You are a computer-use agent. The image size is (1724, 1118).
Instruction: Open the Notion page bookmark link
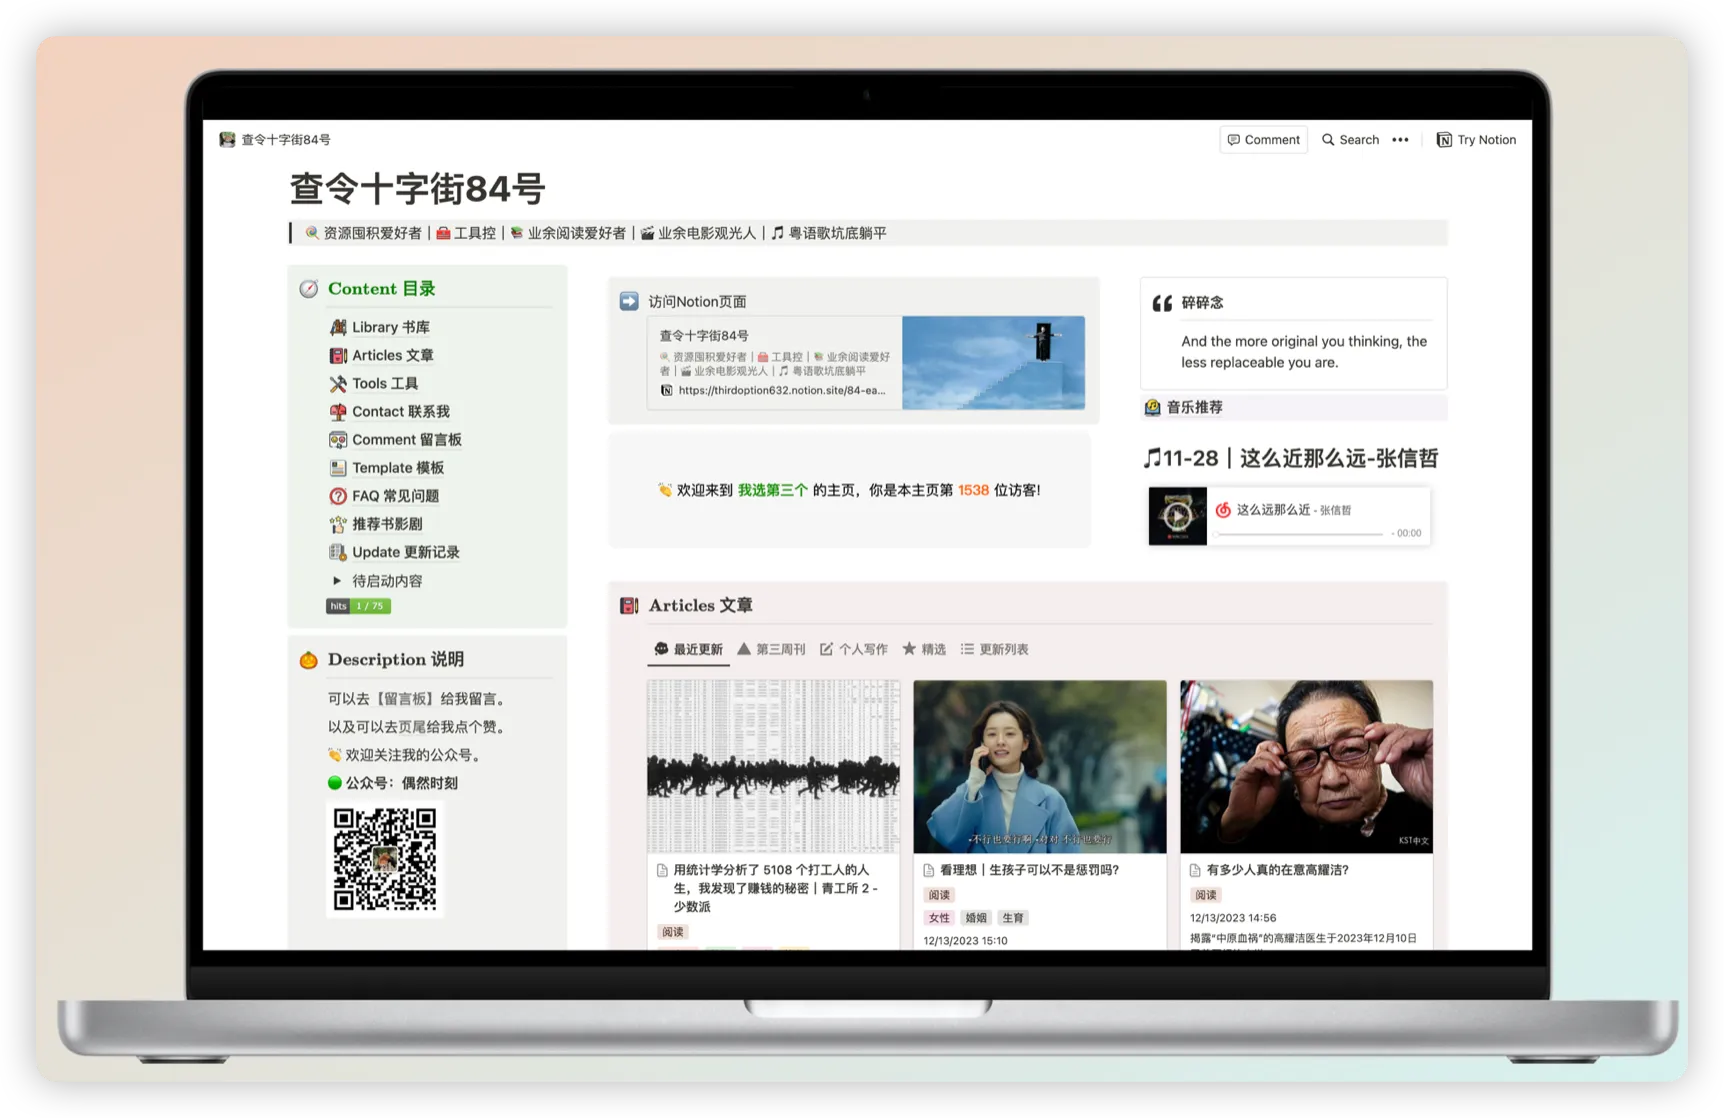point(866,363)
